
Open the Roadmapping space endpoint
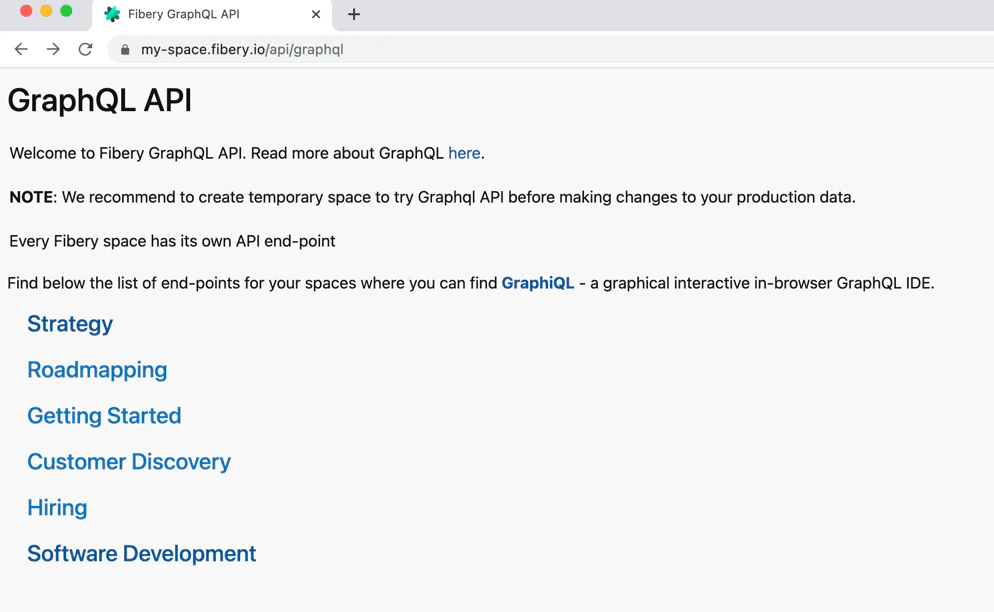coord(97,370)
